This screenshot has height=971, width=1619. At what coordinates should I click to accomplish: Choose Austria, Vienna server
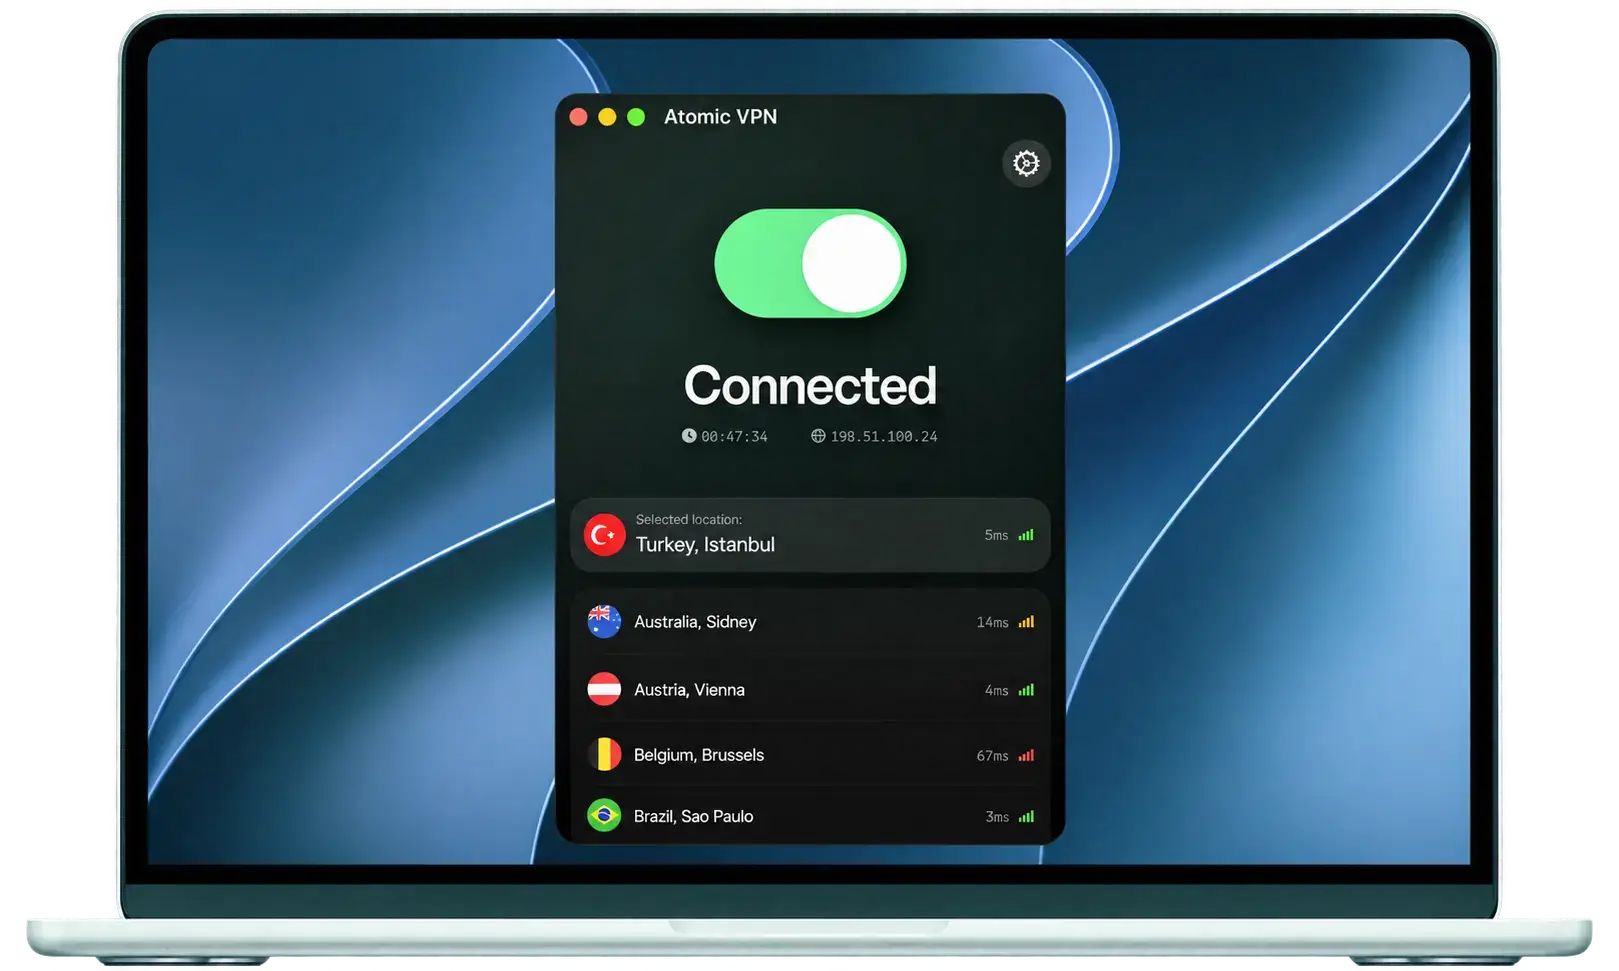coord(810,689)
